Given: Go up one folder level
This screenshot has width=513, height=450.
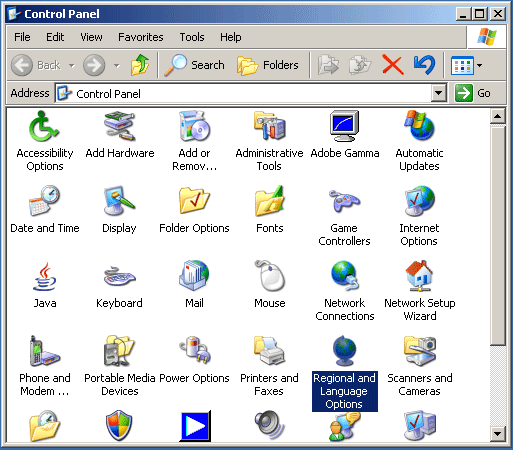Looking at the screenshot, I should 140,65.
